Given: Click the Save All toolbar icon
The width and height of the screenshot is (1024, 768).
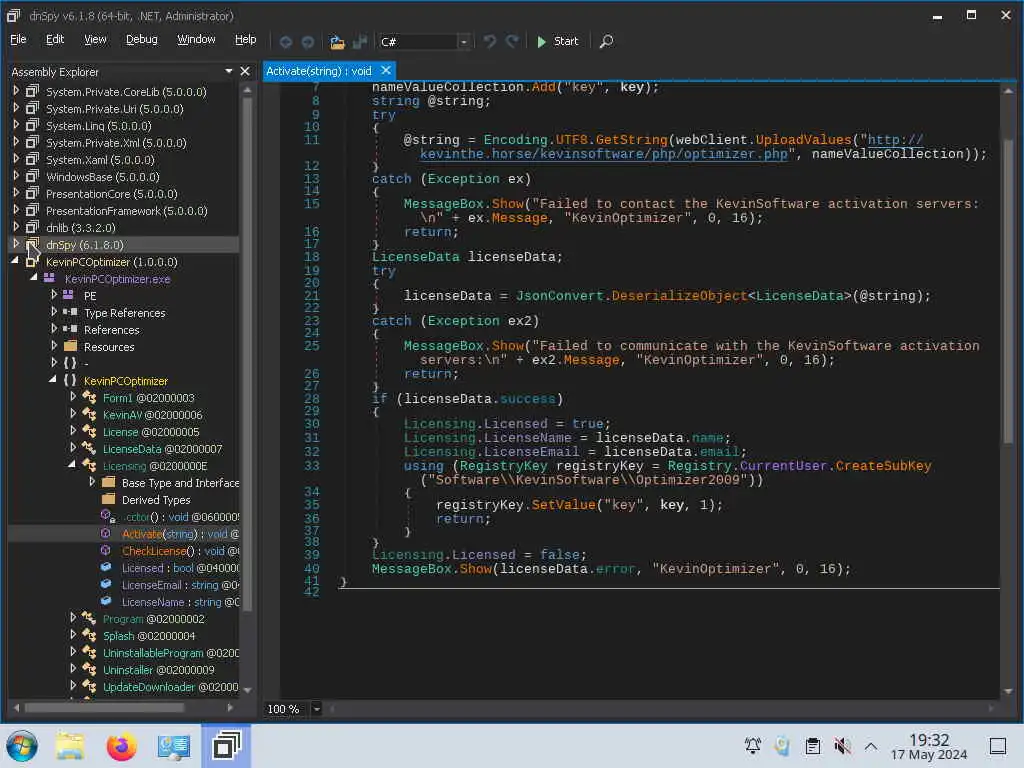Looking at the screenshot, I should [x=360, y=42].
